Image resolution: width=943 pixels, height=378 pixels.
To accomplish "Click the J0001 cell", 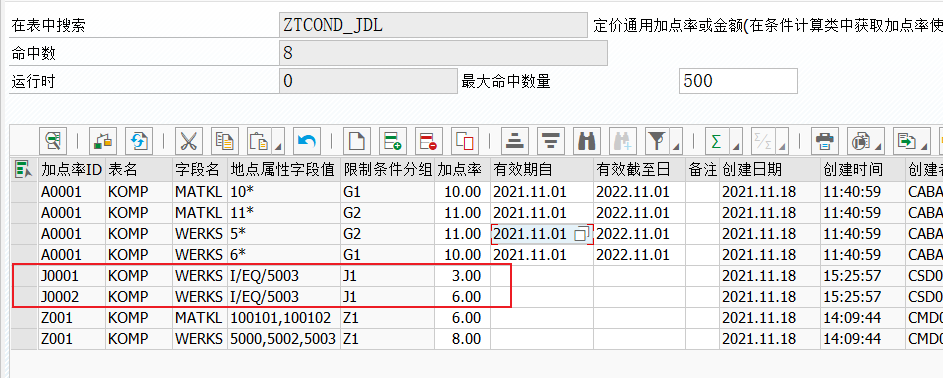I will (72, 276).
